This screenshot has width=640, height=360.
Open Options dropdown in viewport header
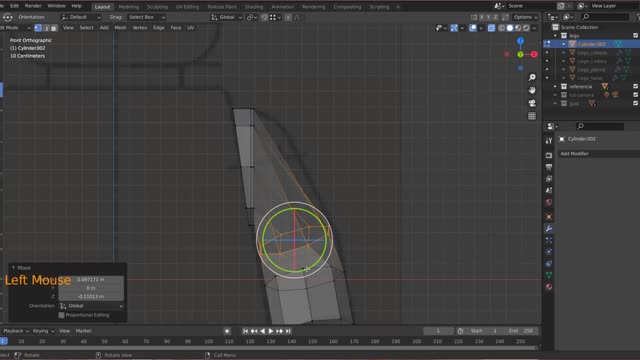[x=525, y=17]
